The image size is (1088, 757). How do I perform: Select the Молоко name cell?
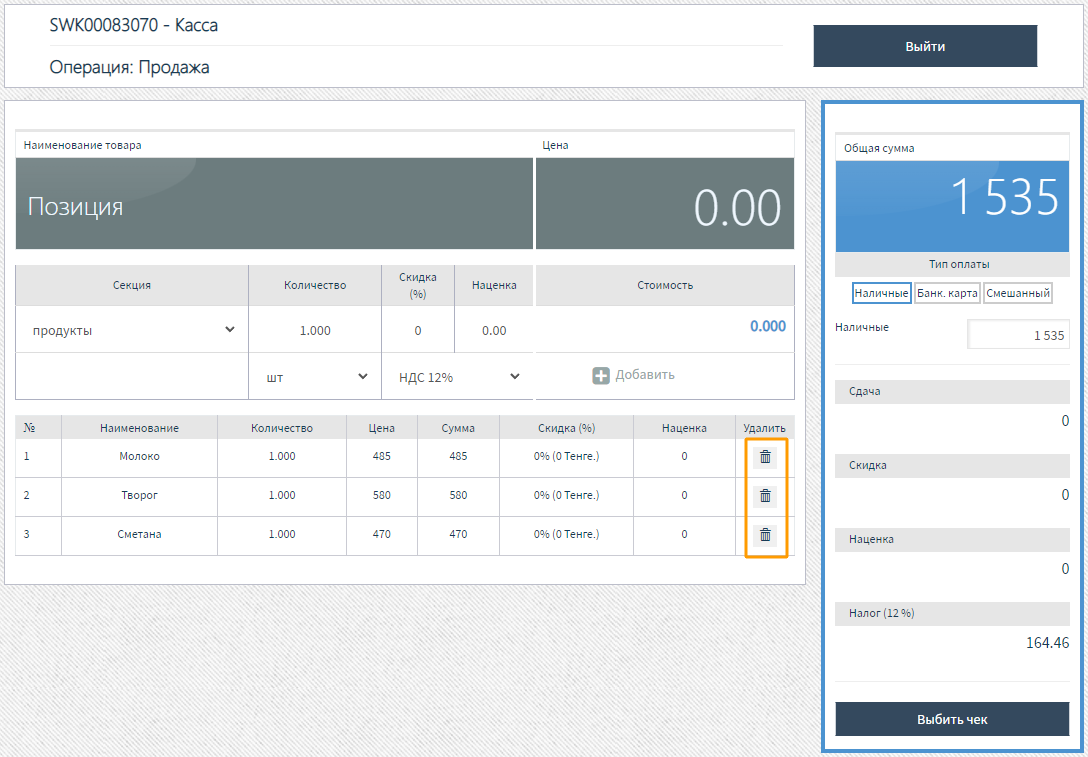click(x=139, y=457)
